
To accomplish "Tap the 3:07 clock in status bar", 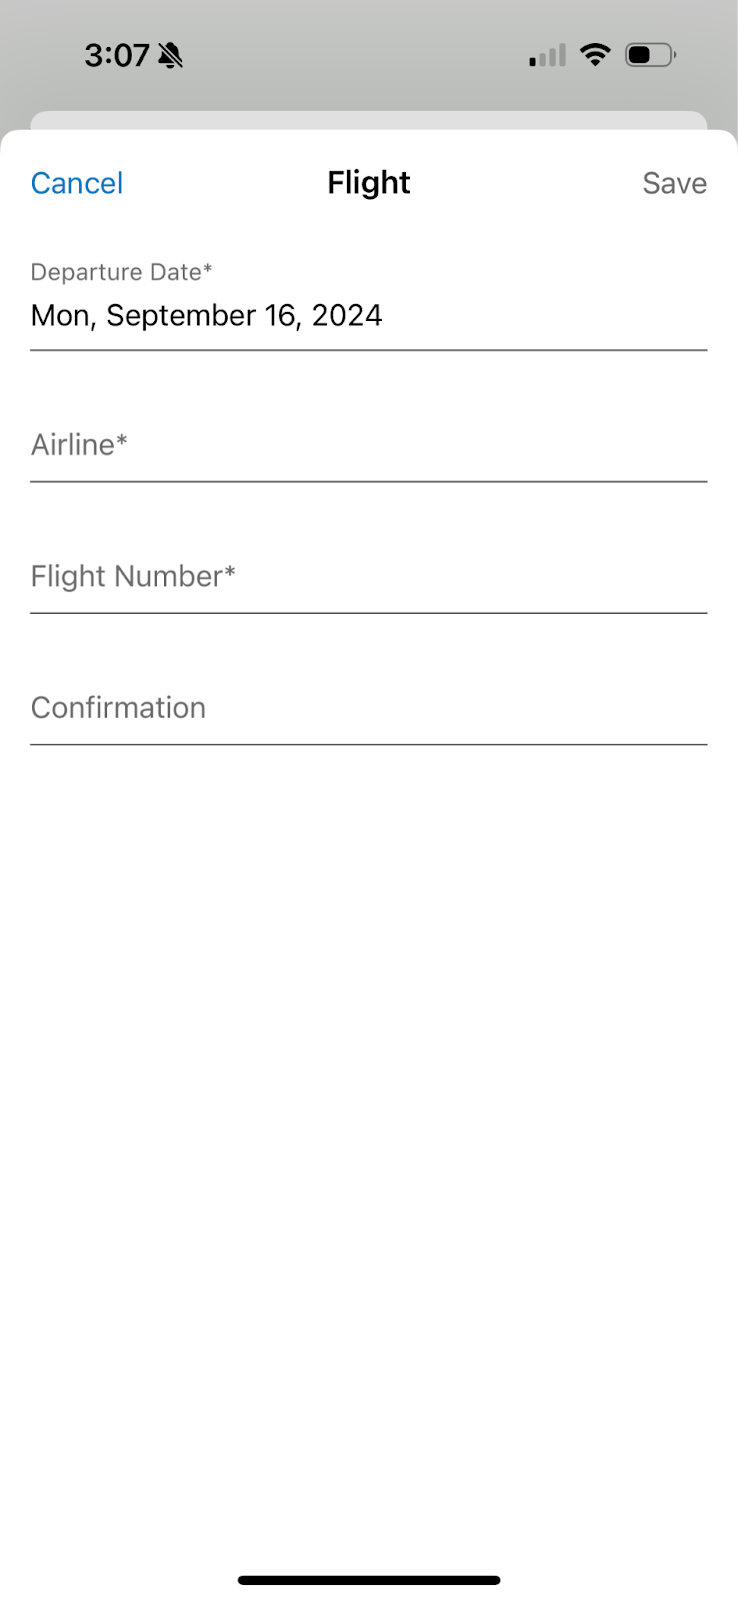I will tap(116, 55).
